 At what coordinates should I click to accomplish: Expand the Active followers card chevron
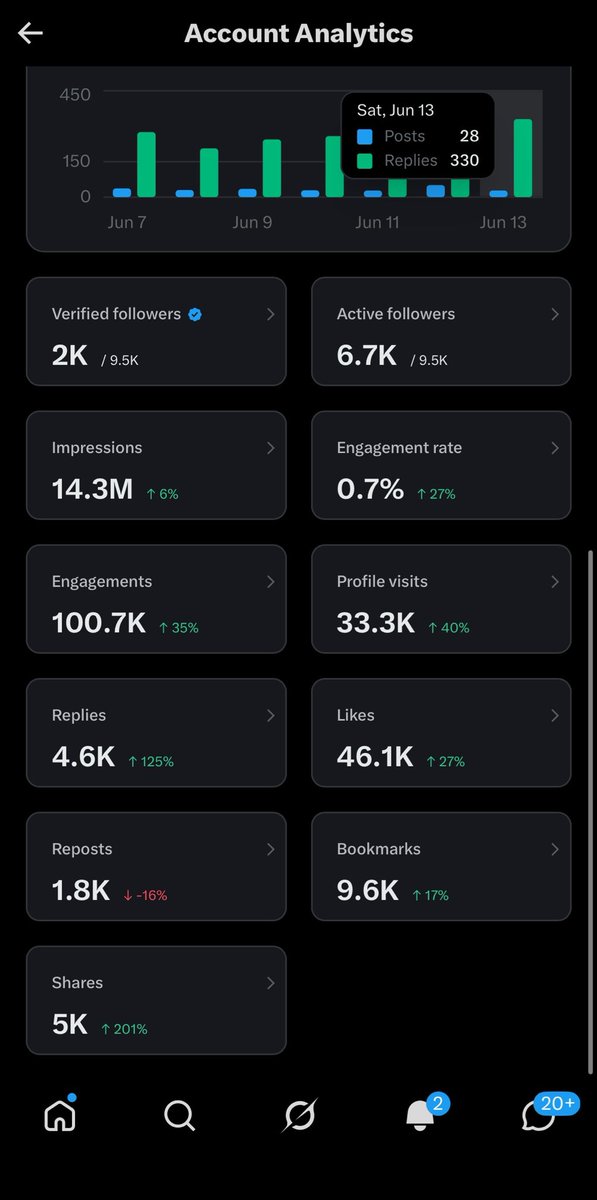[x=555, y=314]
